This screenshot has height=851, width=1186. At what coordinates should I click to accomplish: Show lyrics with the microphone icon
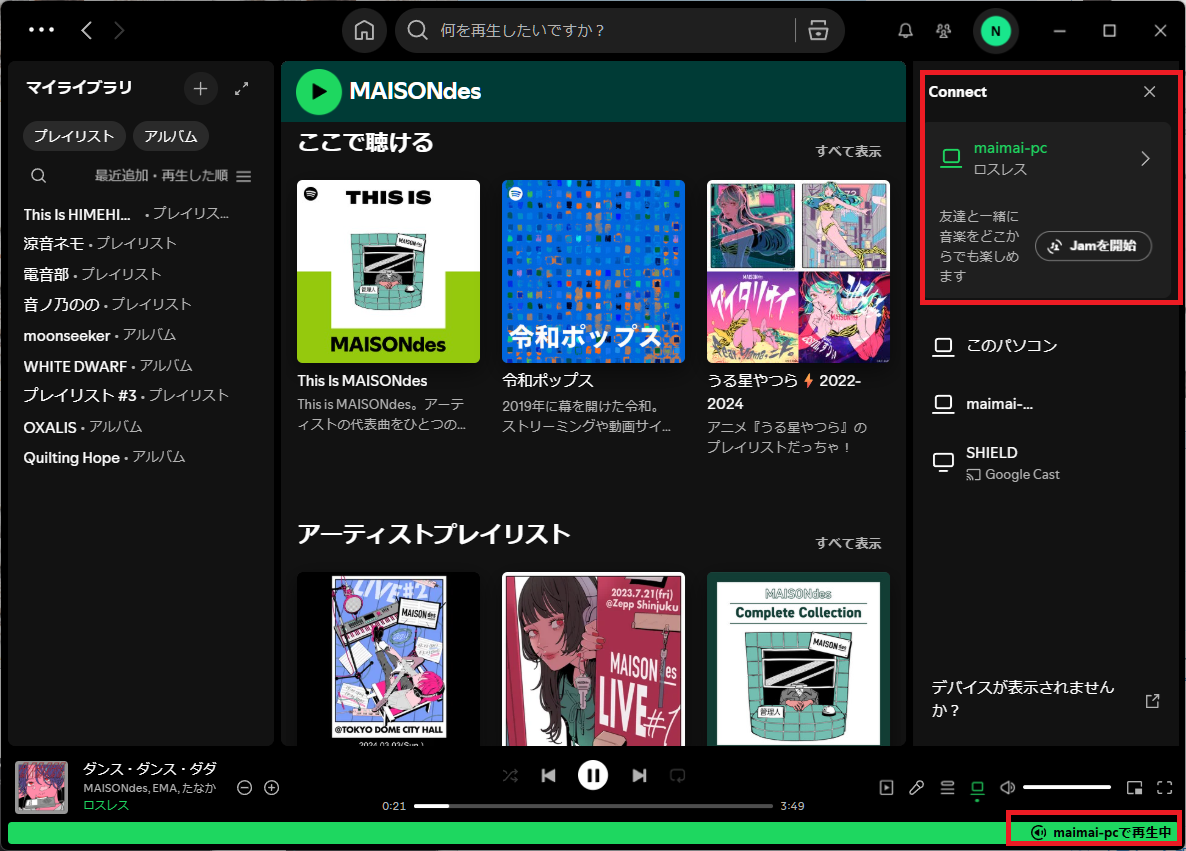(x=917, y=787)
